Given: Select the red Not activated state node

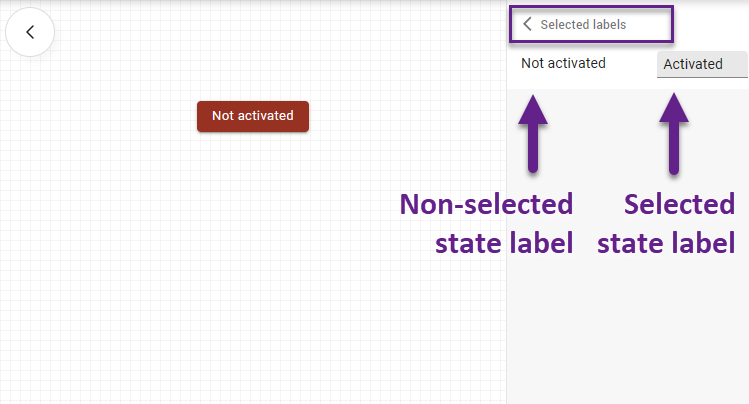Looking at the screenshot, I should 253,116.
